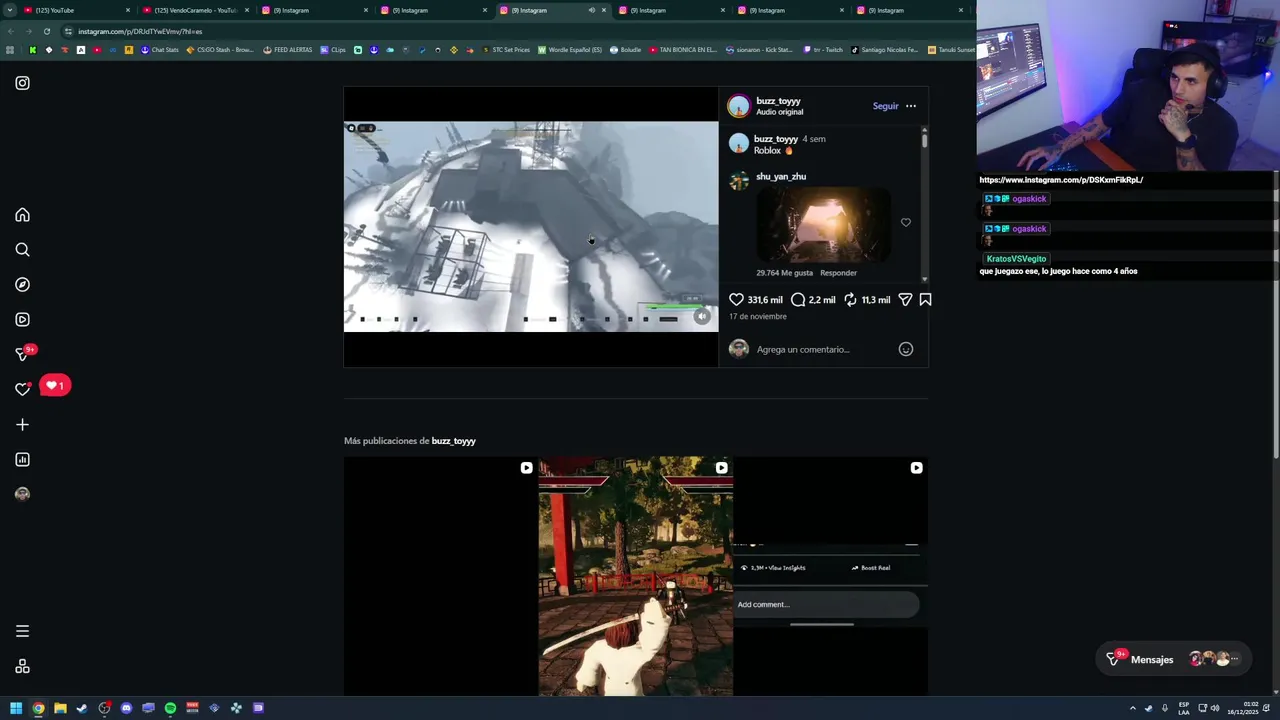Open the dashboard insights icon in sidebar

pos(22,460)
